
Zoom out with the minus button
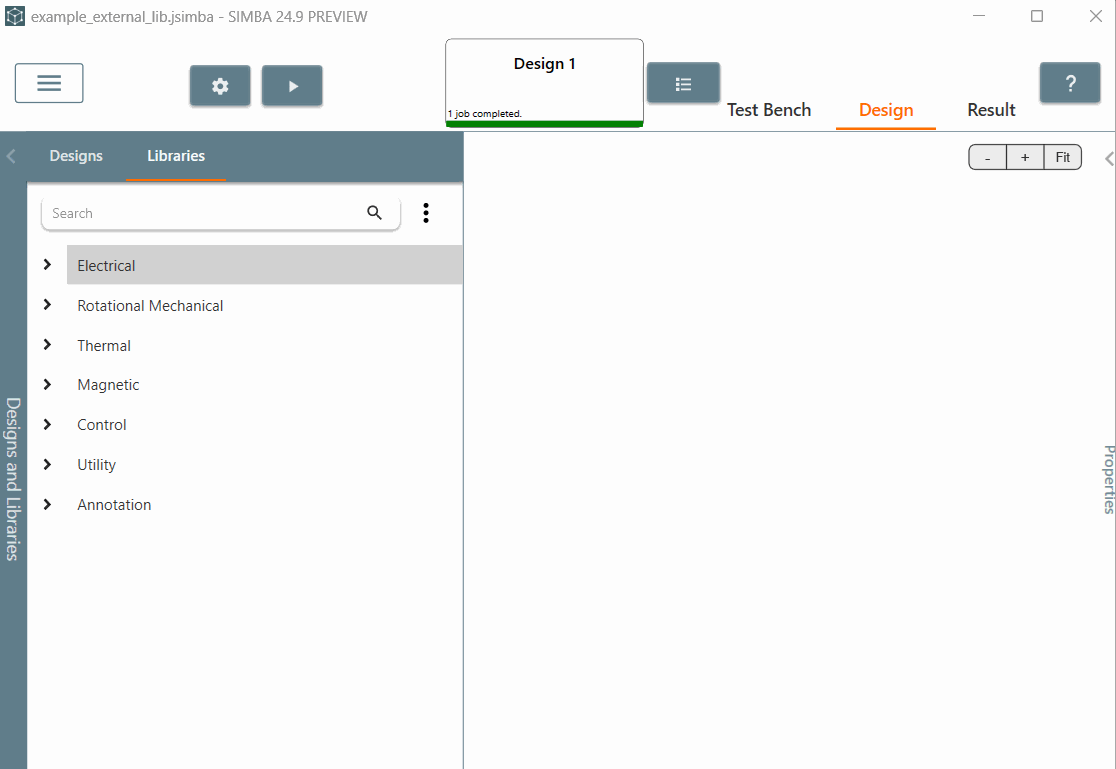click(987, 158)
